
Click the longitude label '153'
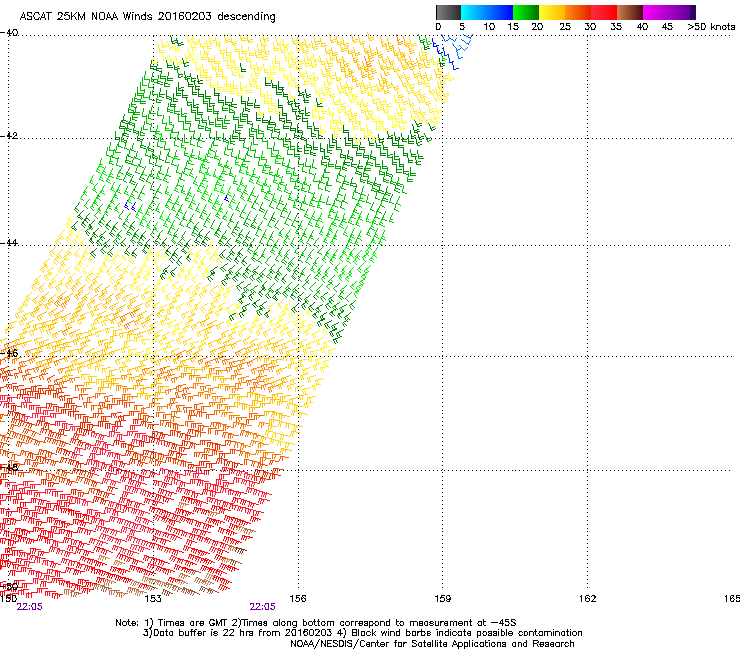(x=153, y=599)
